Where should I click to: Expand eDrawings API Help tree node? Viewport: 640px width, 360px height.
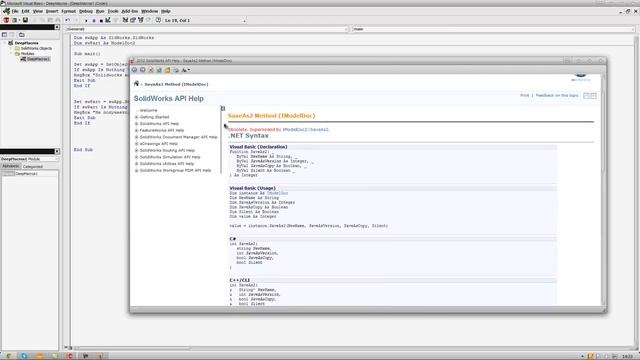coord(137,144)
